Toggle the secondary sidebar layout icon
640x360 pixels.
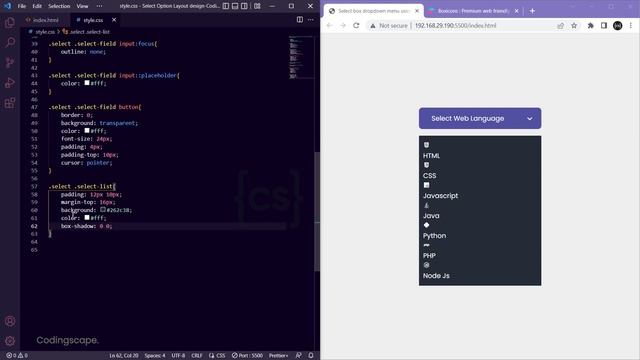click(x=244, y=6)
